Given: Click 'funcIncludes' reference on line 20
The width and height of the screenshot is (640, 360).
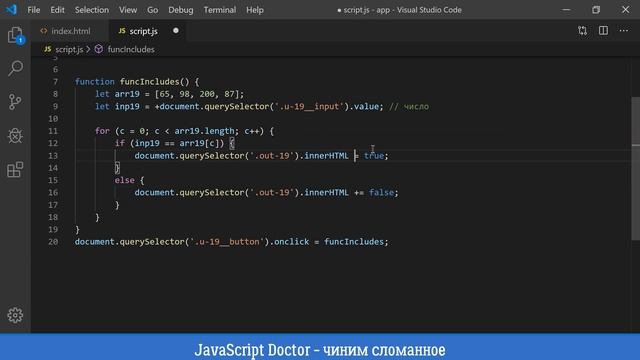Looking at the screenshot, I should click(354, 242).
